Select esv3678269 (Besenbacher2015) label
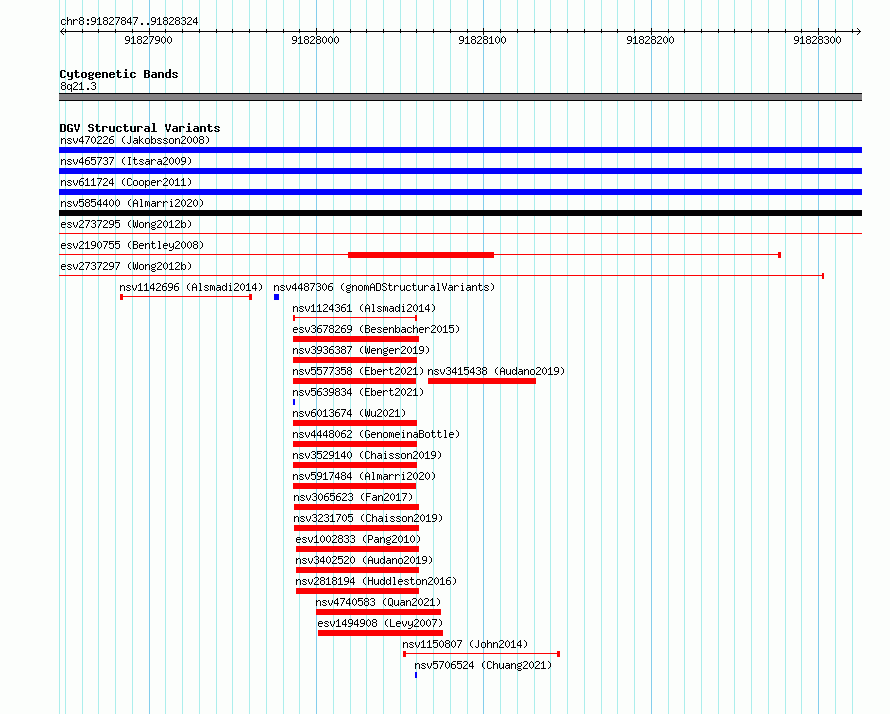890x714 pixels. pyautogui.click(x=376, y=329)
